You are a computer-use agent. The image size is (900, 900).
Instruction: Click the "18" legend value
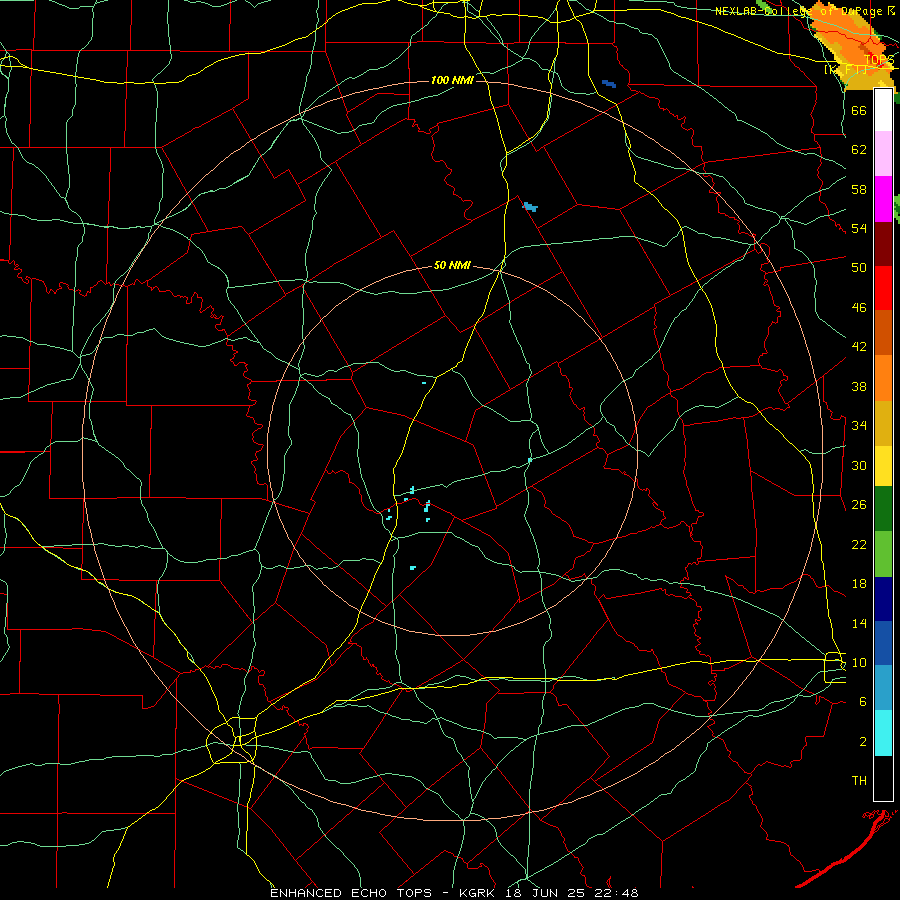(859, 584)
